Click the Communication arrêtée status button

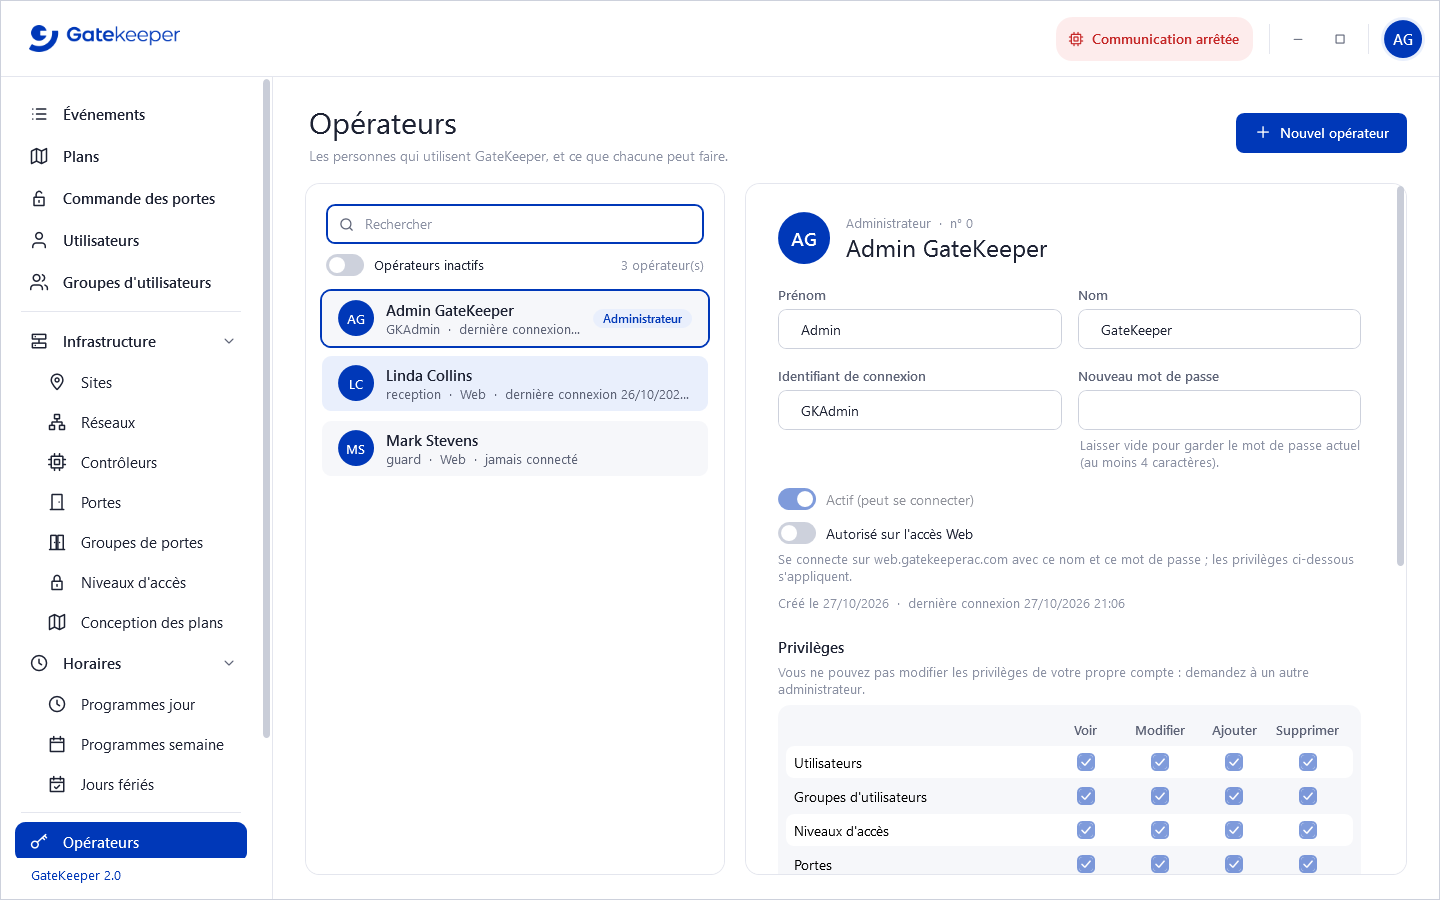pos(1154,39)
